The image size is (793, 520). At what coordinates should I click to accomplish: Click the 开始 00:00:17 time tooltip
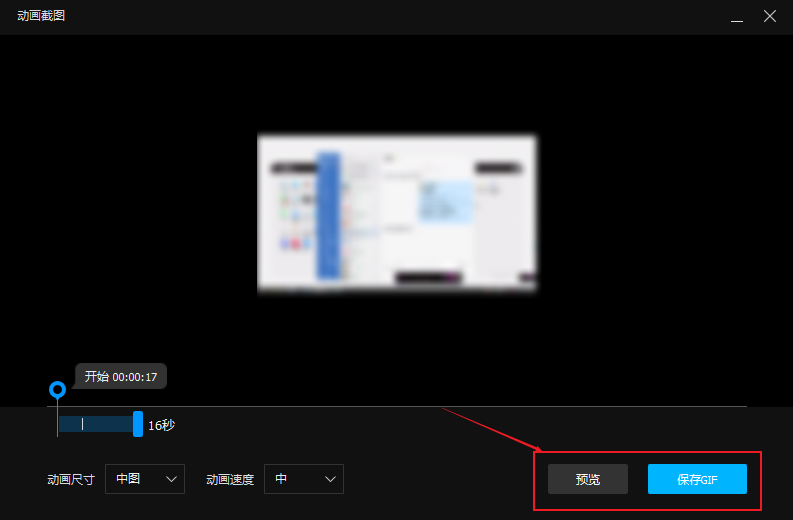(120, 376)
